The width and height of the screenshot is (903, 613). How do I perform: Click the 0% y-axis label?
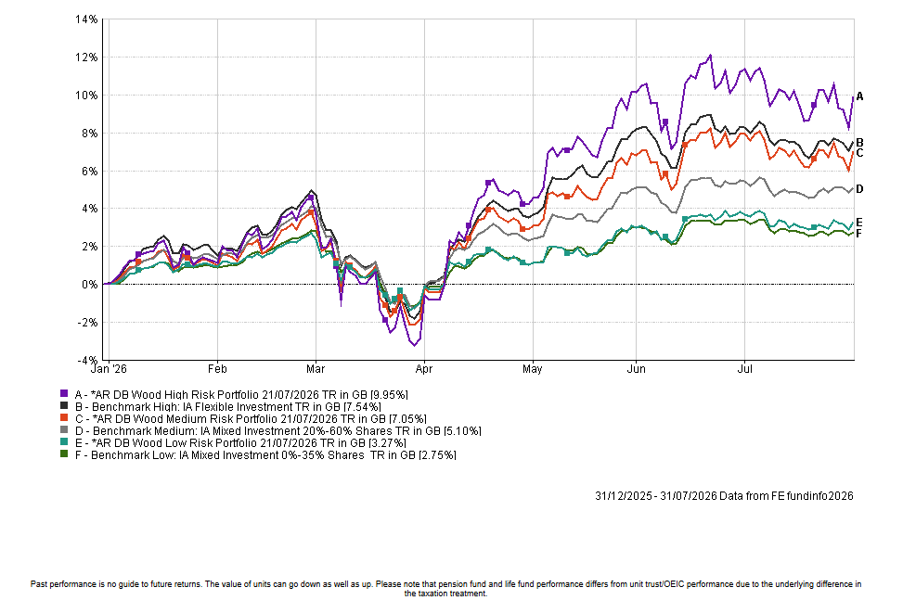click(x=89, y=285)
